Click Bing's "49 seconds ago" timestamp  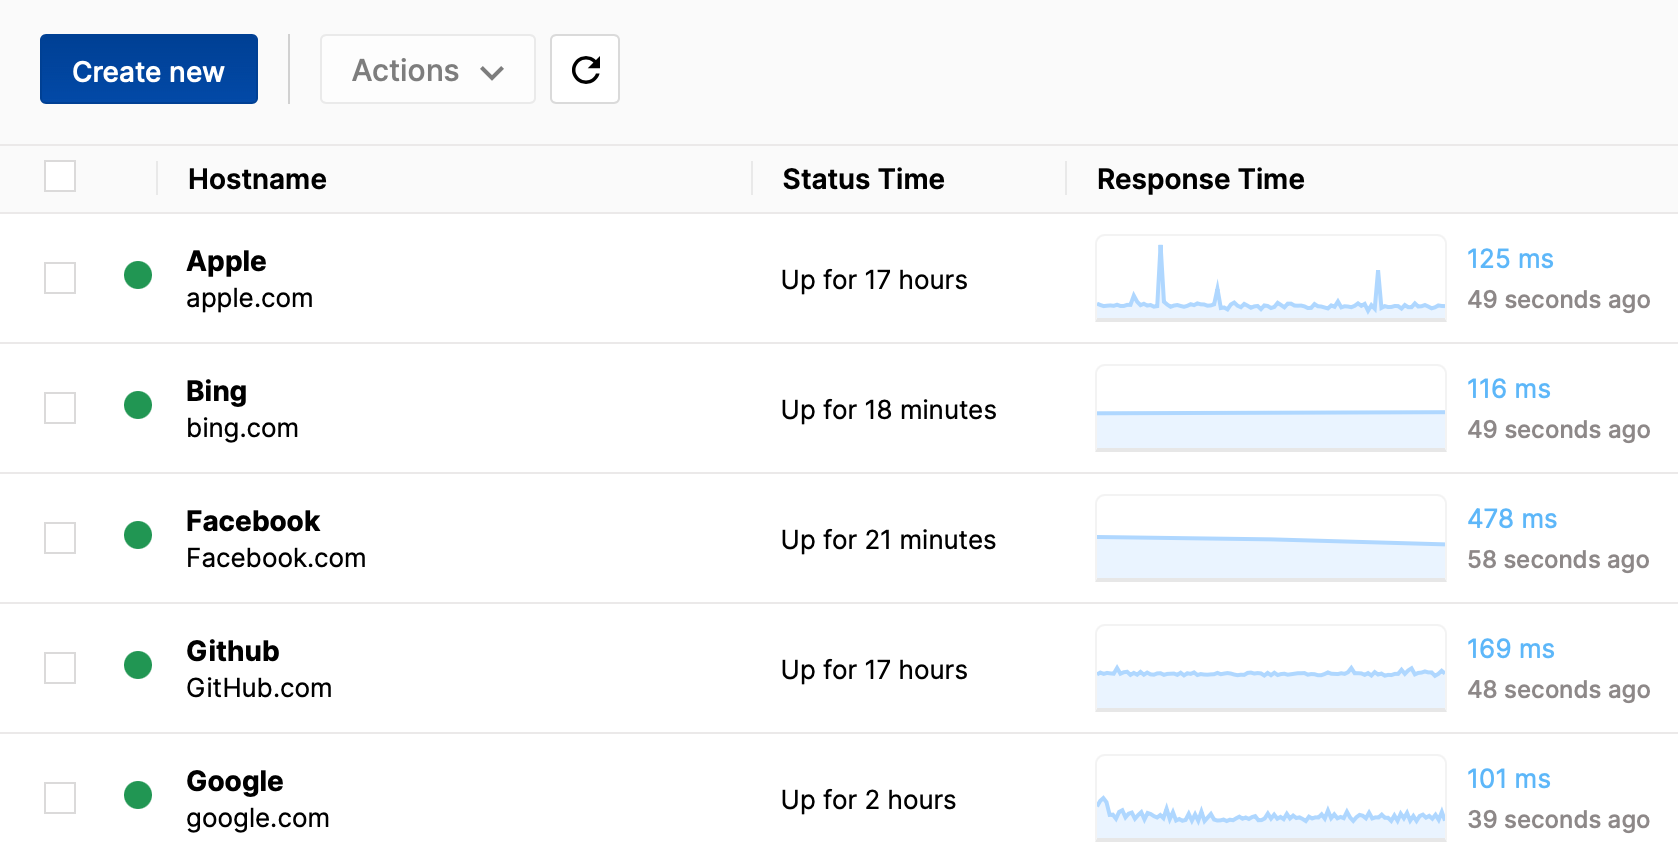(x=1558, y=430)
